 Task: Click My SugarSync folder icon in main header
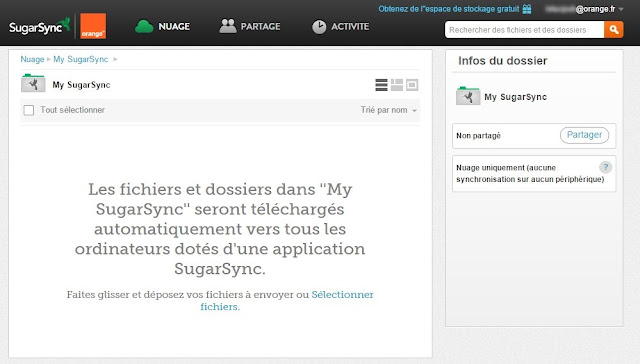click(x=33, y=83)
